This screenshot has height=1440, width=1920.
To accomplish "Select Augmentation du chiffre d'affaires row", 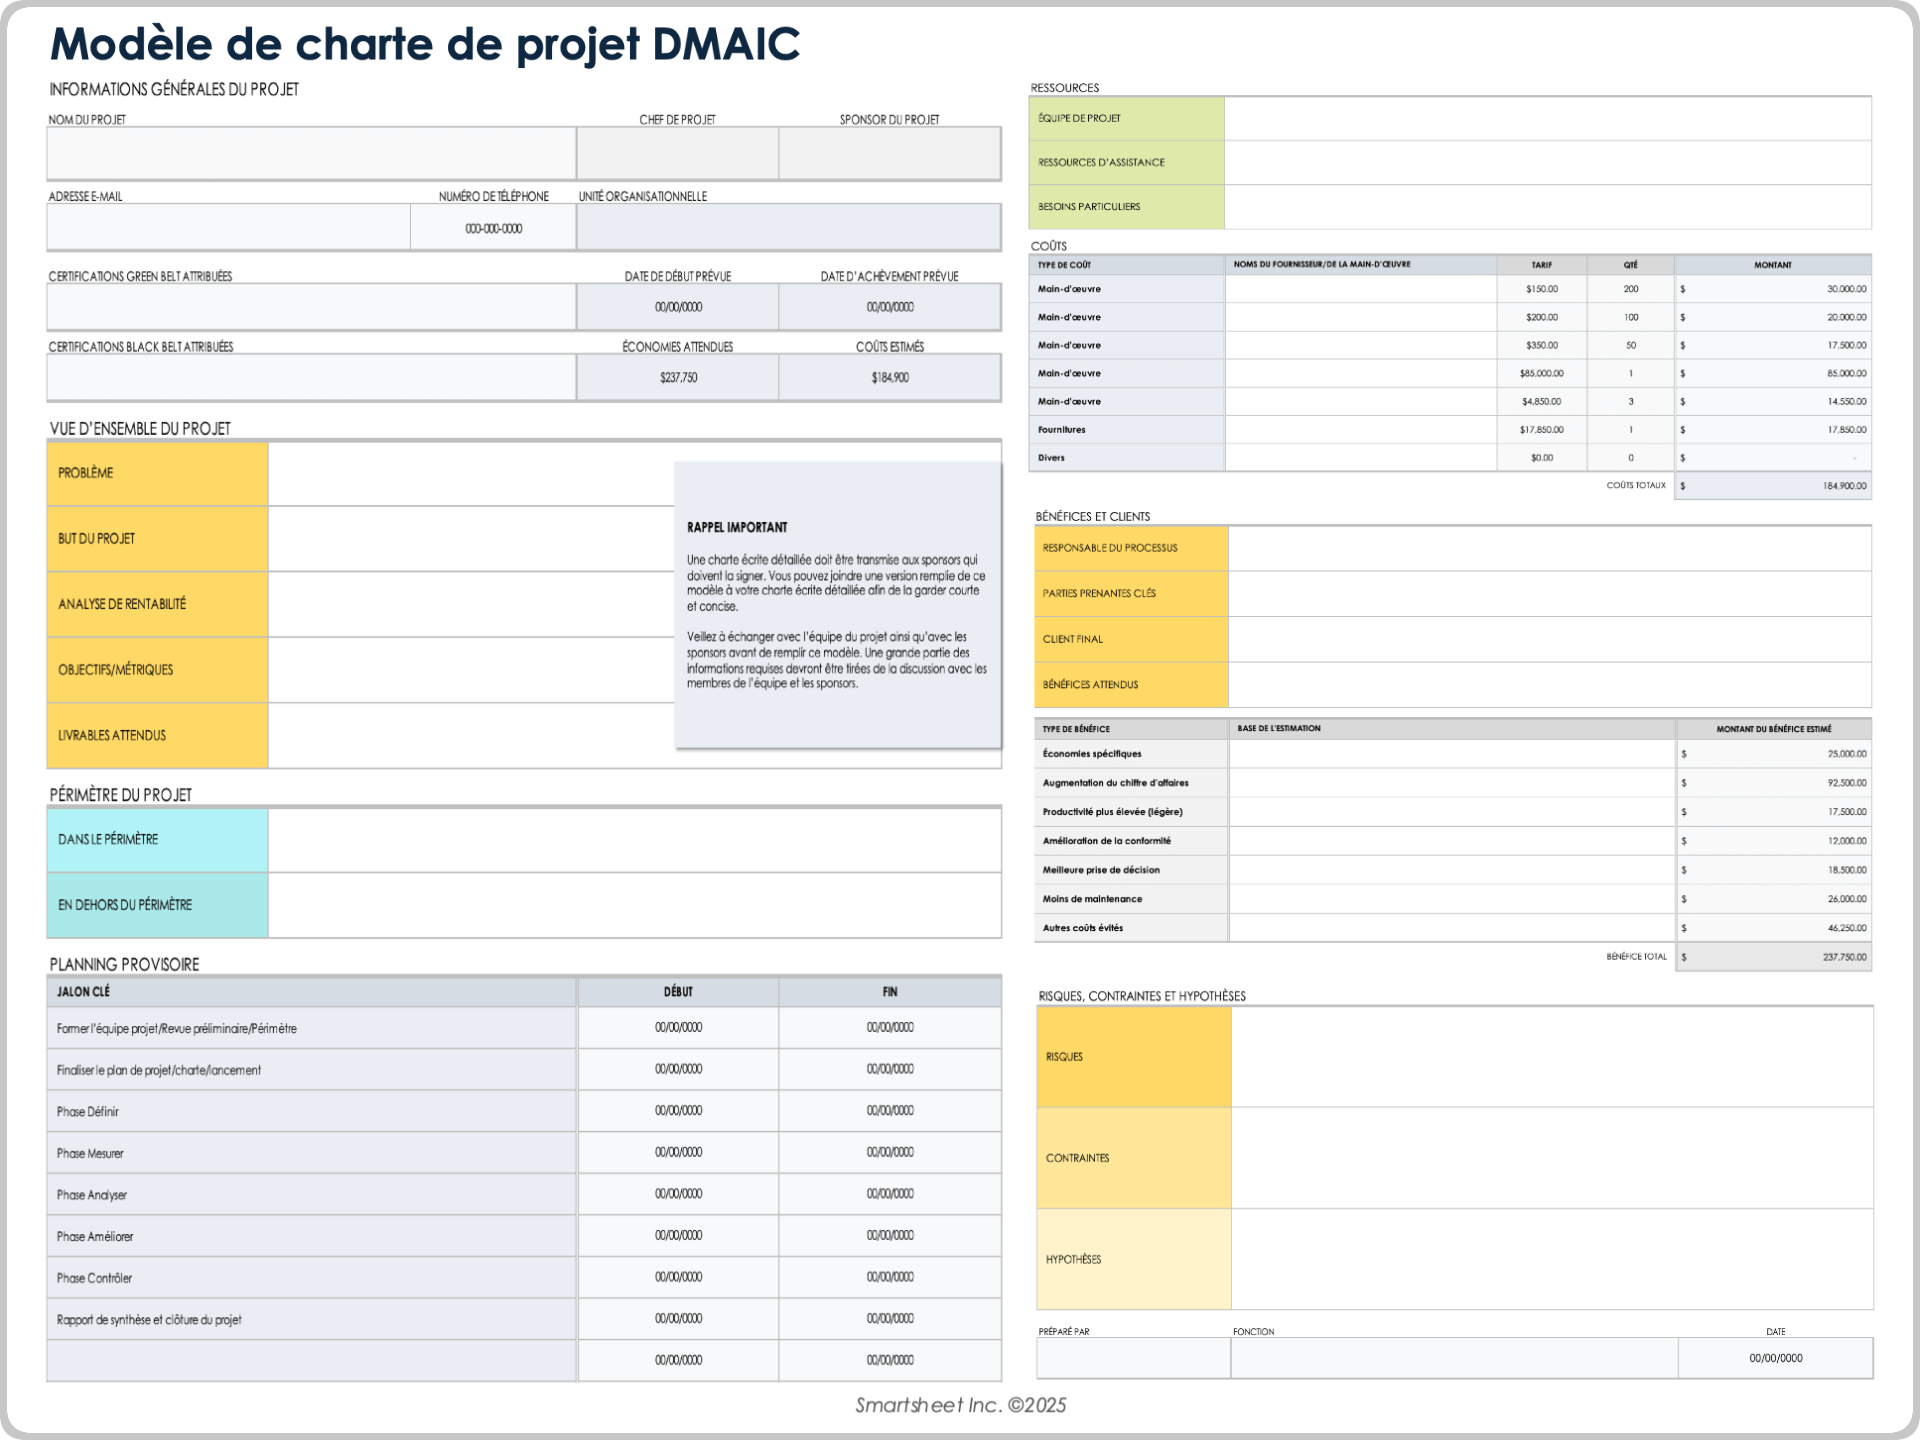I will pyautogui.click(x=1453, y=783).
